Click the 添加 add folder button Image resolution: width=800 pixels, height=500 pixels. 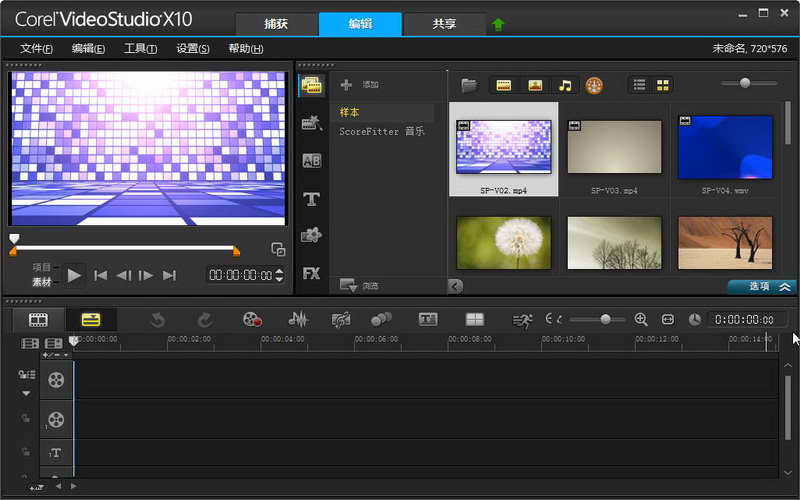click(x=360, y=85)
